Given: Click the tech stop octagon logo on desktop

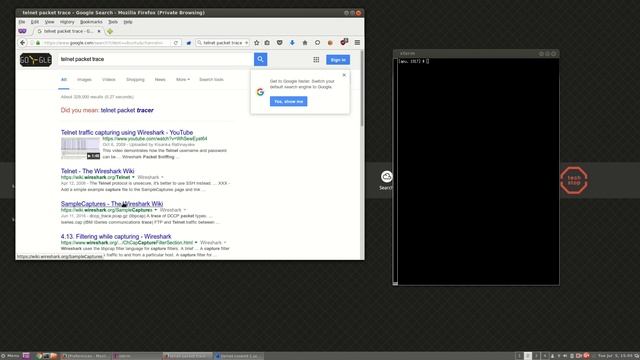Looking at the screenshot, I should [x=574, y=180].
